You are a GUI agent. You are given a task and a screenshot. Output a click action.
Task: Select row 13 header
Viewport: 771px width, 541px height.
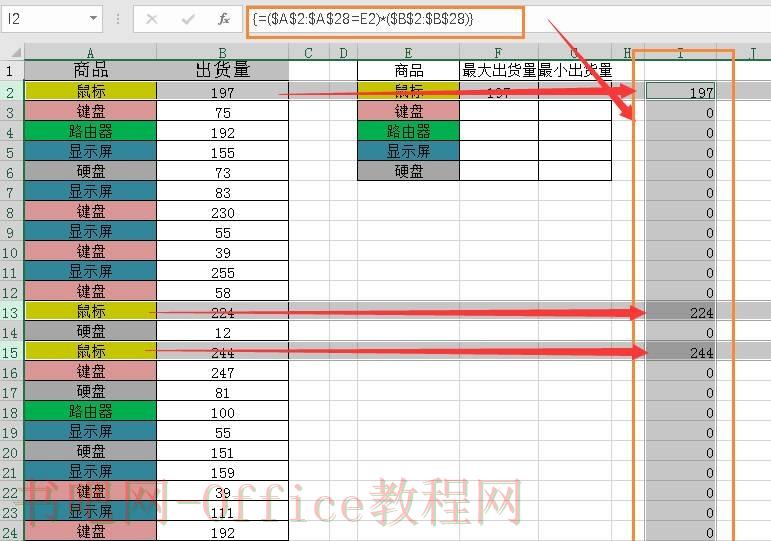[x=12, y=312]
